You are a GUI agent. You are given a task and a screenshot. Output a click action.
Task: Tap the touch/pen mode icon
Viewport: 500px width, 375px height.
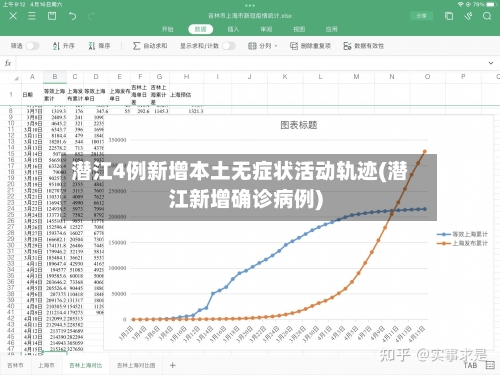tap(468, 16)
